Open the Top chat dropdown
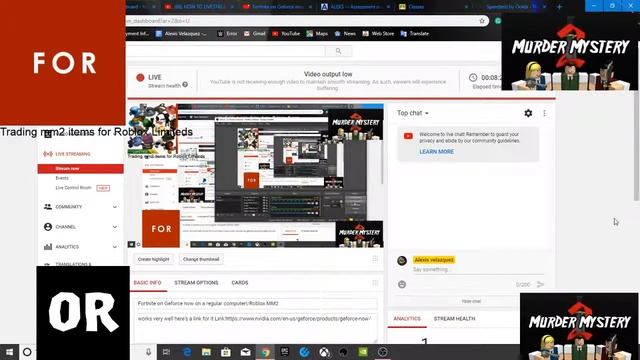Viewport: 640px width, 360px height. [x=413, y=113]
